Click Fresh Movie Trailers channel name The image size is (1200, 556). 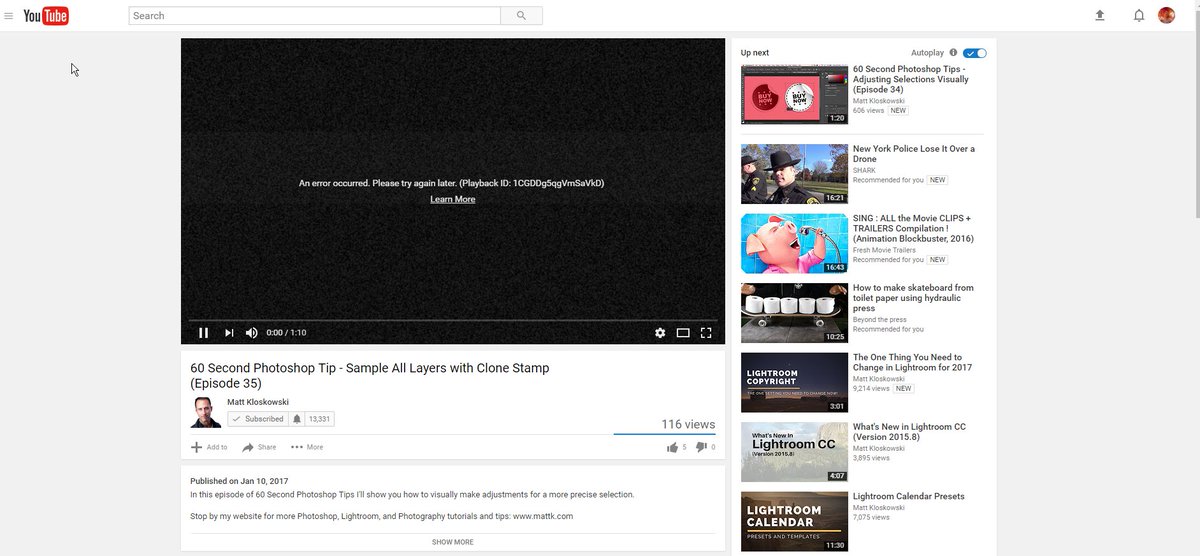coord(884,250)
